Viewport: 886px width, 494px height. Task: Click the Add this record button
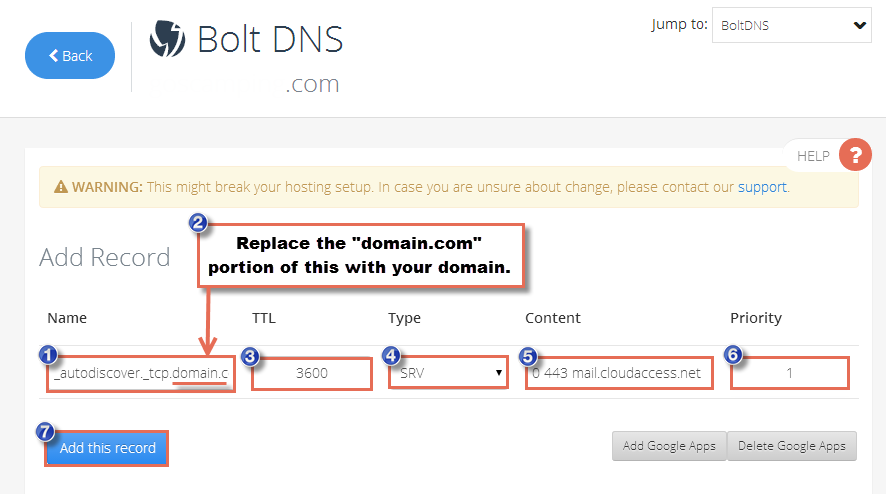(107, 448)
